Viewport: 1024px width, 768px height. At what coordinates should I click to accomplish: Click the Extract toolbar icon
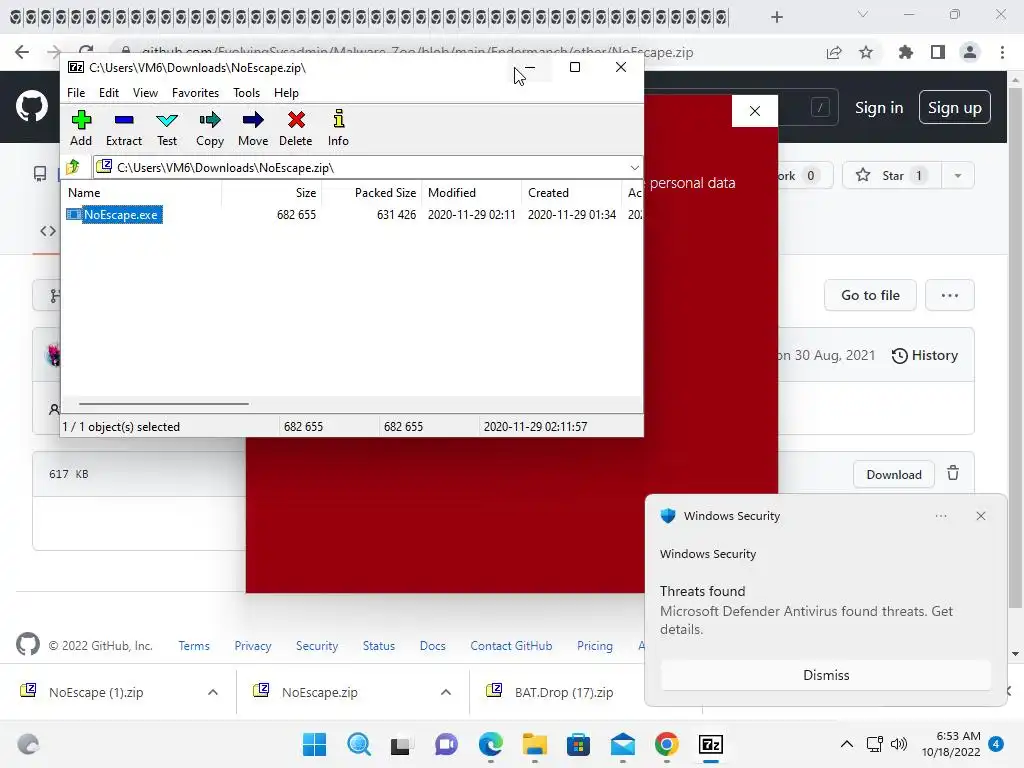click(x=123, y=128)
